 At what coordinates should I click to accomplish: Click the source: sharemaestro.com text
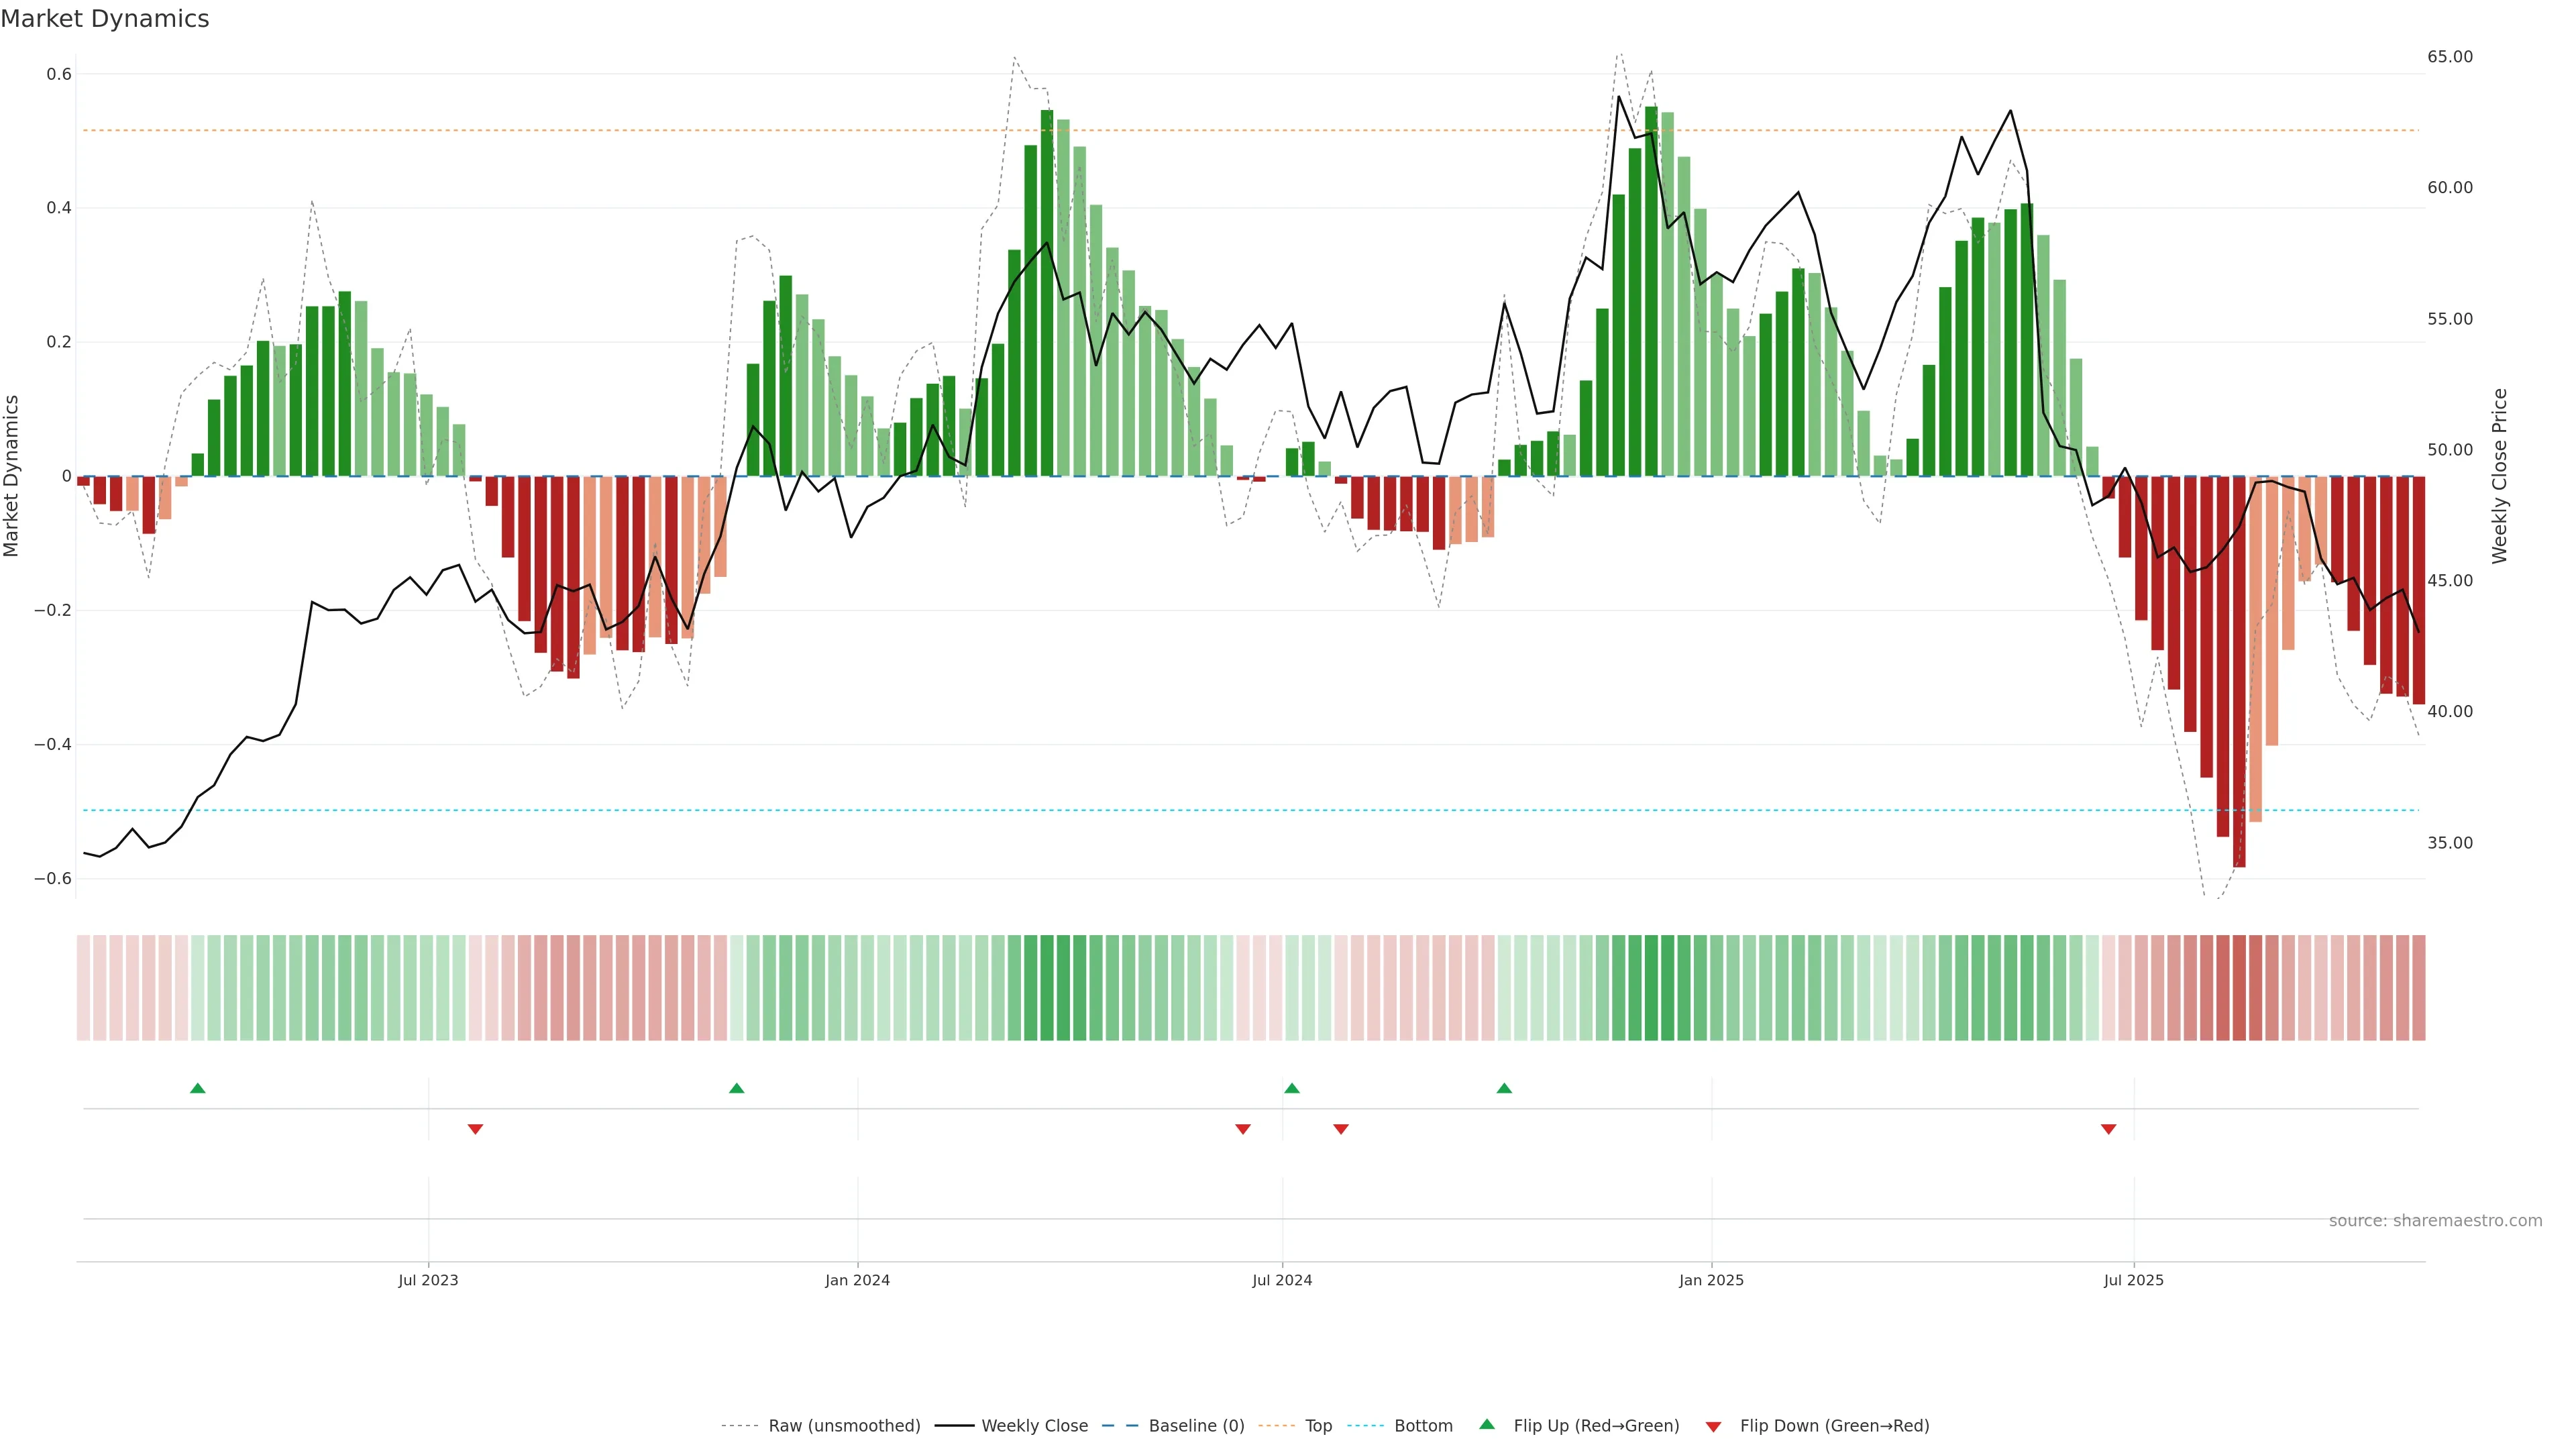pyautogui.click(x=2435, y=1221)
